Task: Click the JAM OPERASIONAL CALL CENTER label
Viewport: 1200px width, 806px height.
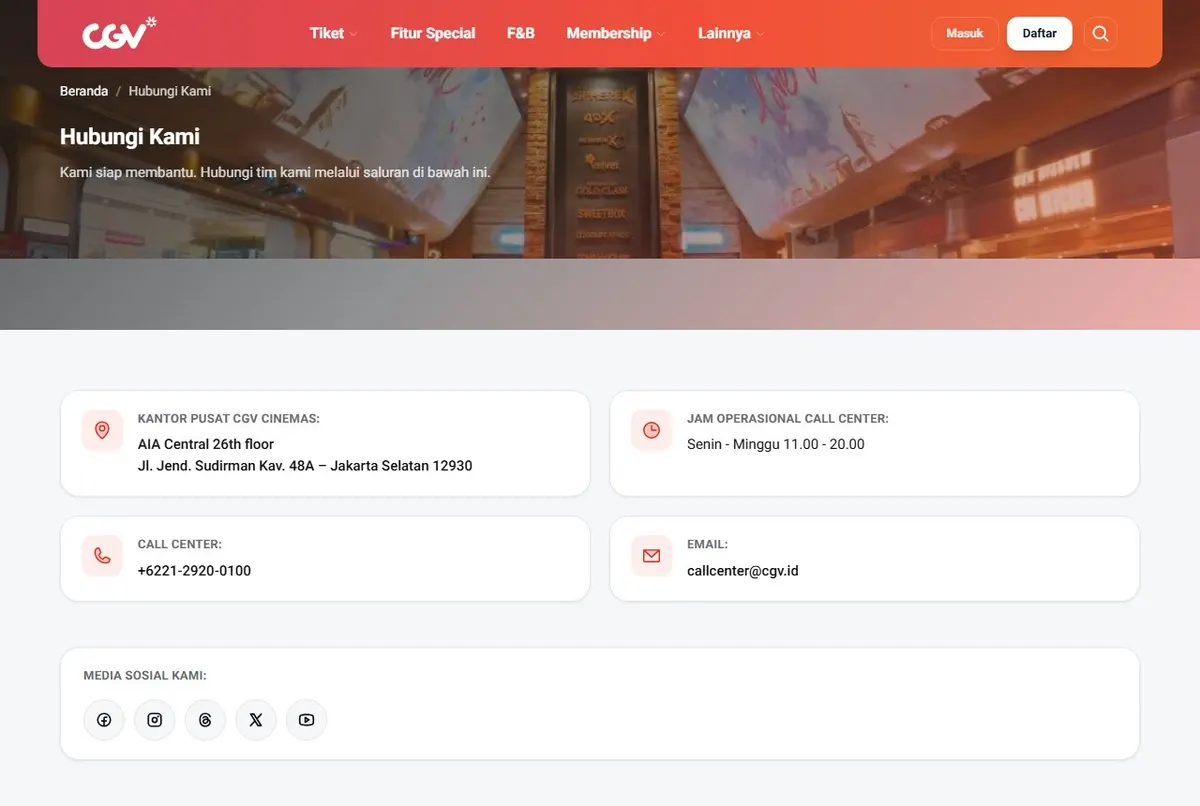Action: (x=788, y=419)
